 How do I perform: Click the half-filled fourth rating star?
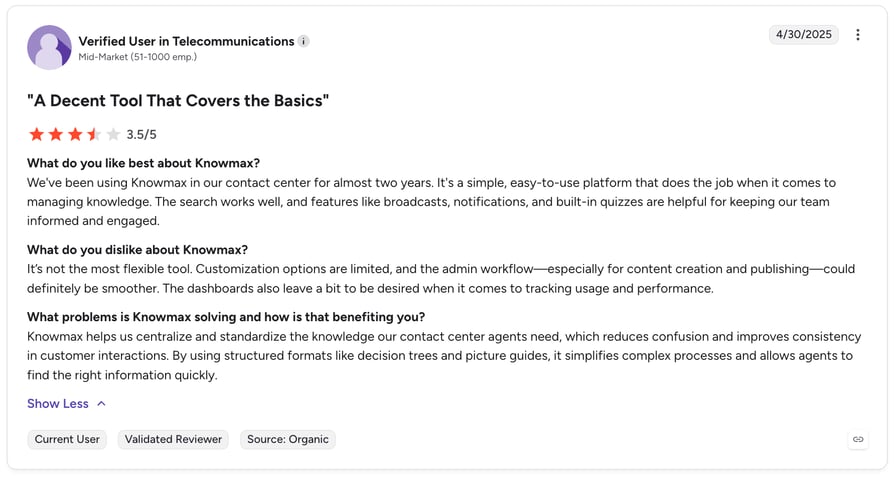[94, 134]
